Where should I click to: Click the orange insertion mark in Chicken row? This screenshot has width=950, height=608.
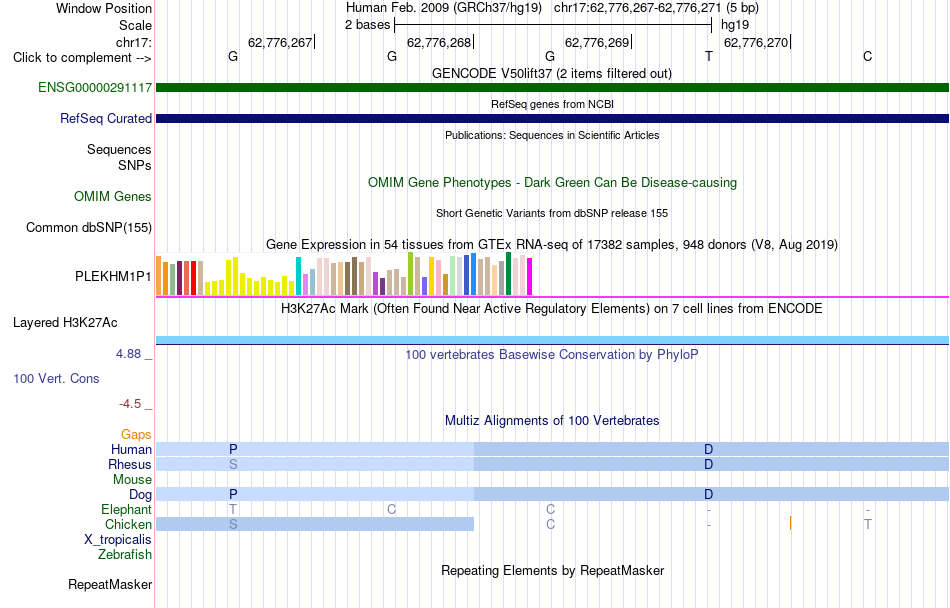pos(791,523)
